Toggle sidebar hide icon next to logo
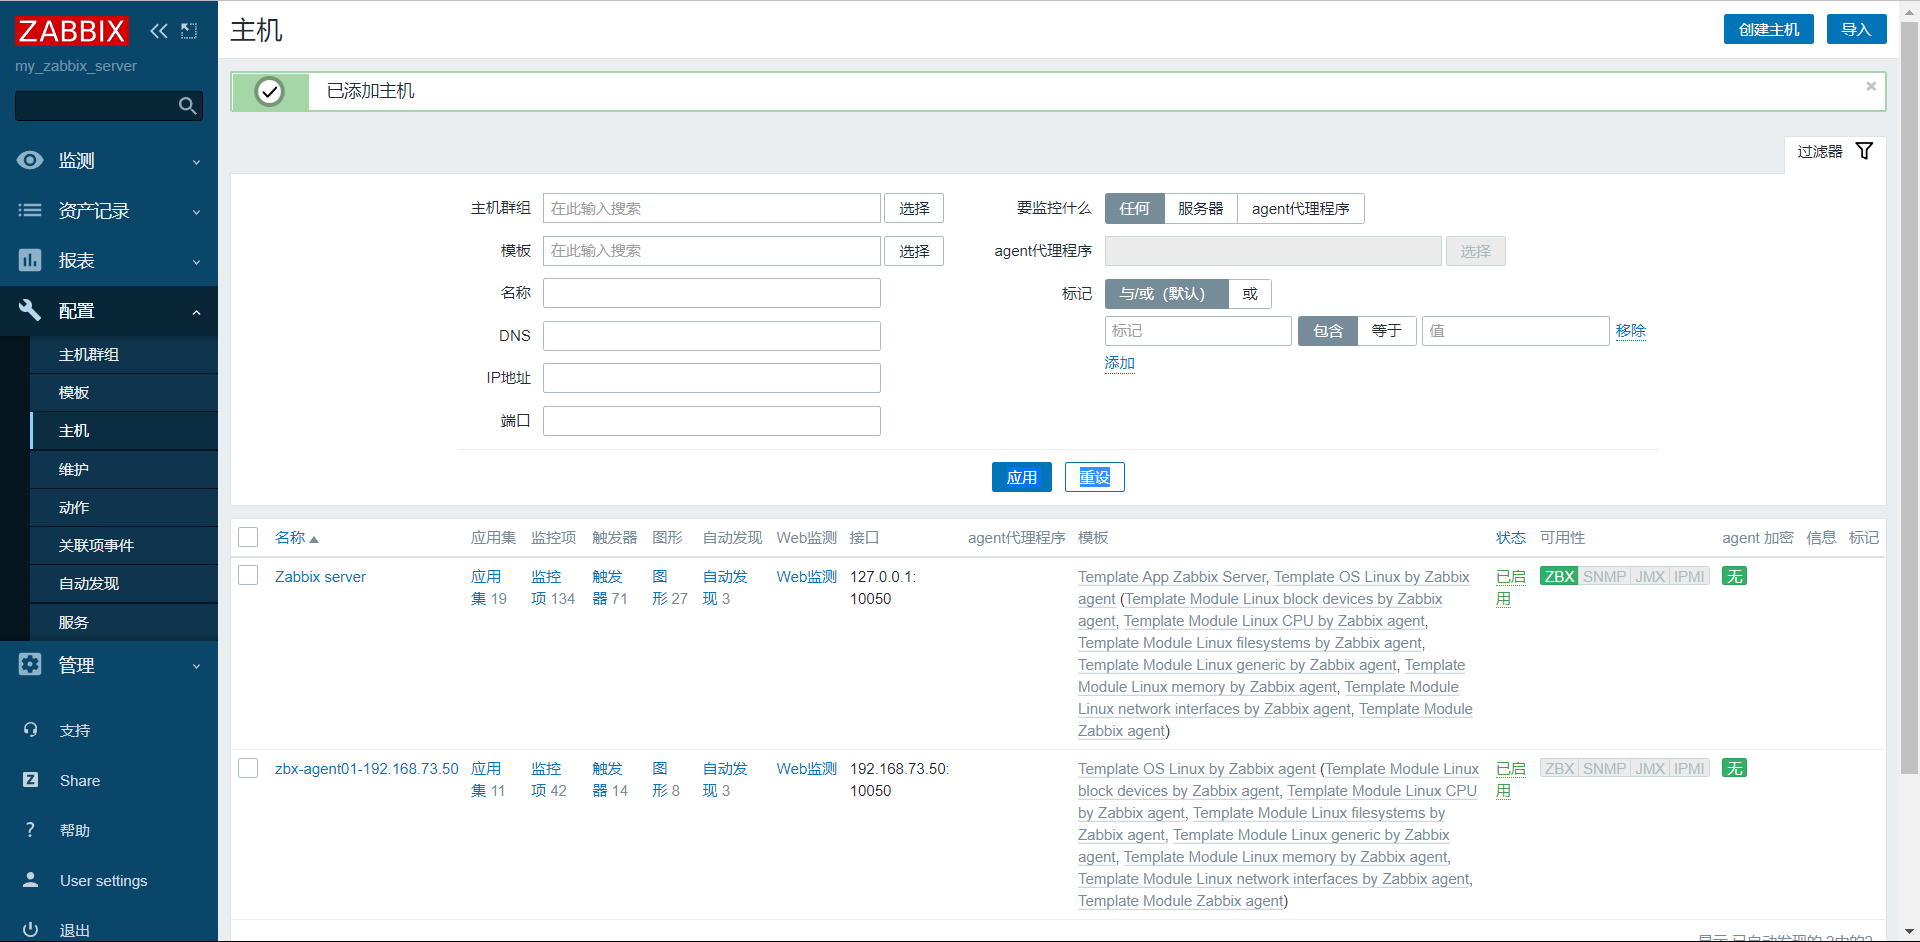Viewport: 1920px width, 942px height. [189, 31]
